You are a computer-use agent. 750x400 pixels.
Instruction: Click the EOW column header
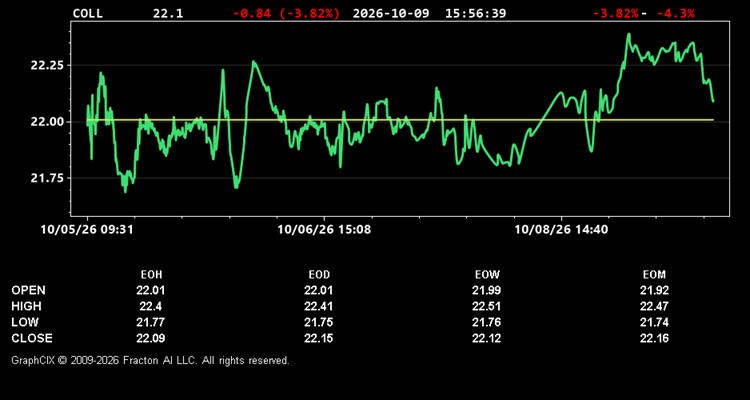(486, 275)
